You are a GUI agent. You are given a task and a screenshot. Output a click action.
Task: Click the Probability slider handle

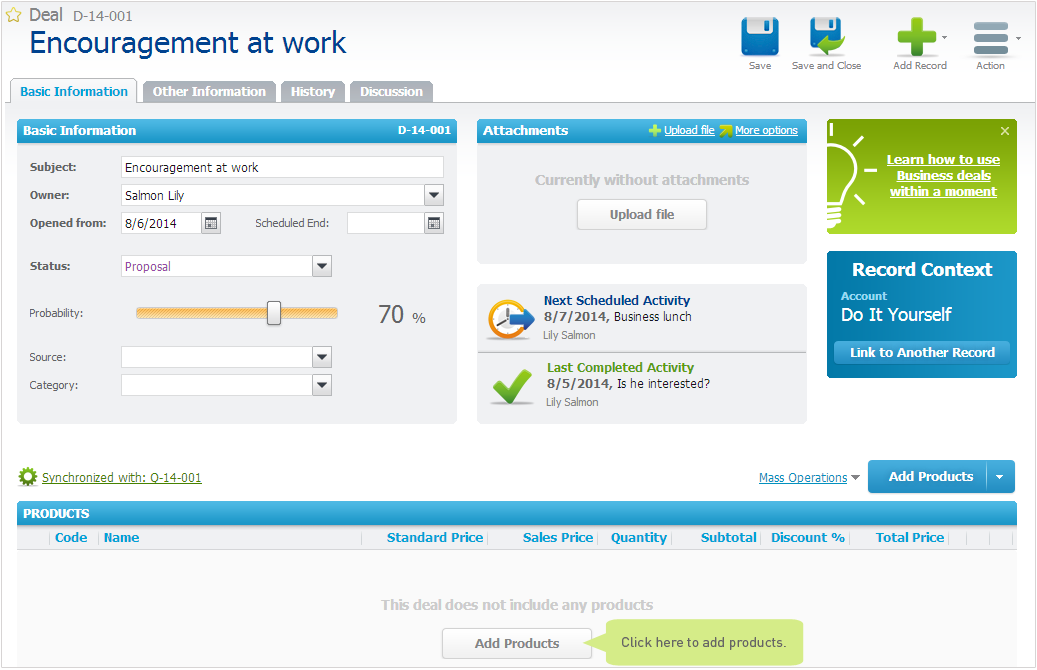click(274, 313)
